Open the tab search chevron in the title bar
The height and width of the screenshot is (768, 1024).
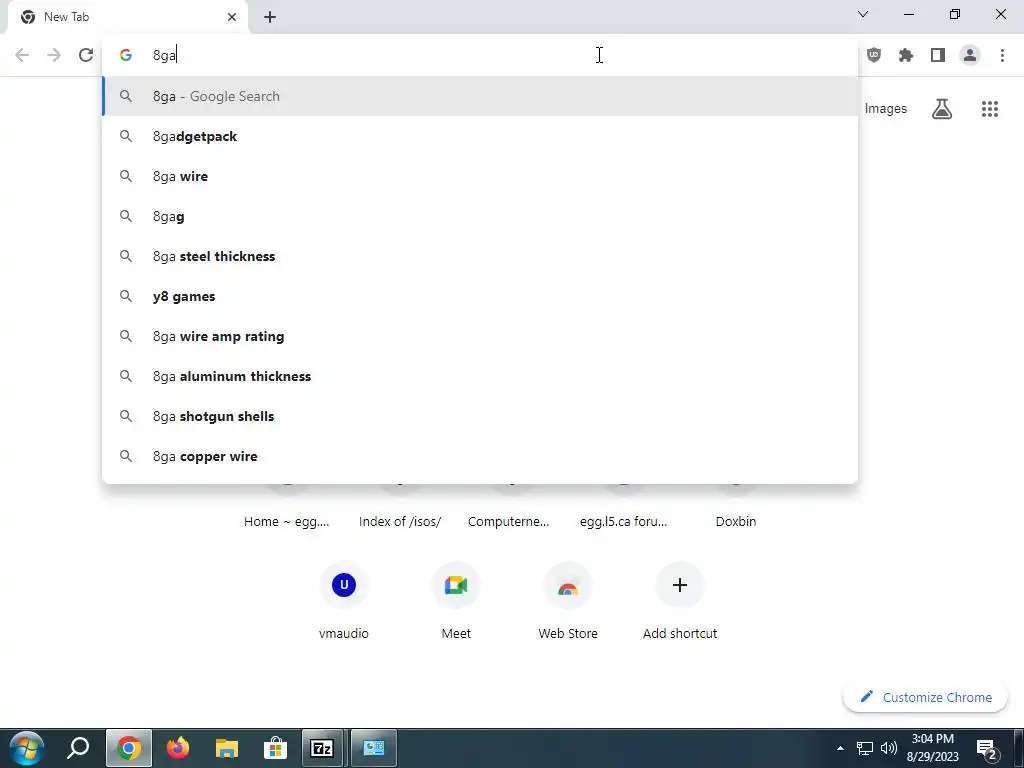(863, 14)
